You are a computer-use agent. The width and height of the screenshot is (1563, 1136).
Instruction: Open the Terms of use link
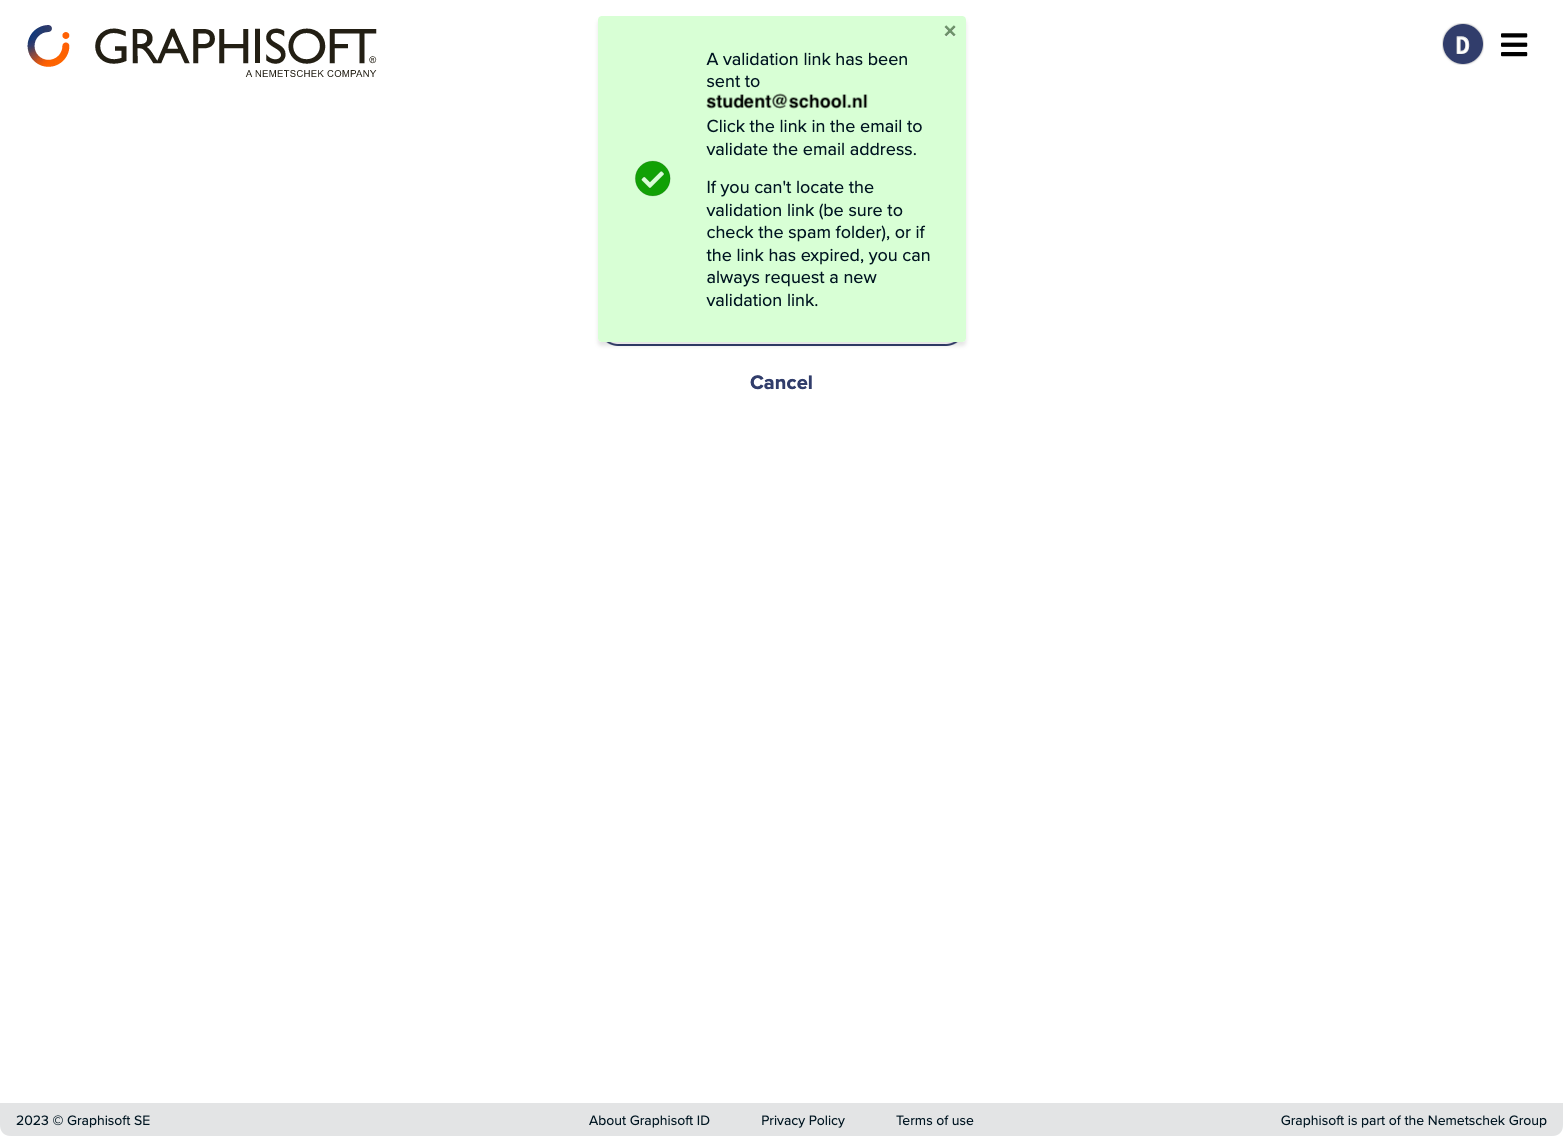[x=935, y=1120]
